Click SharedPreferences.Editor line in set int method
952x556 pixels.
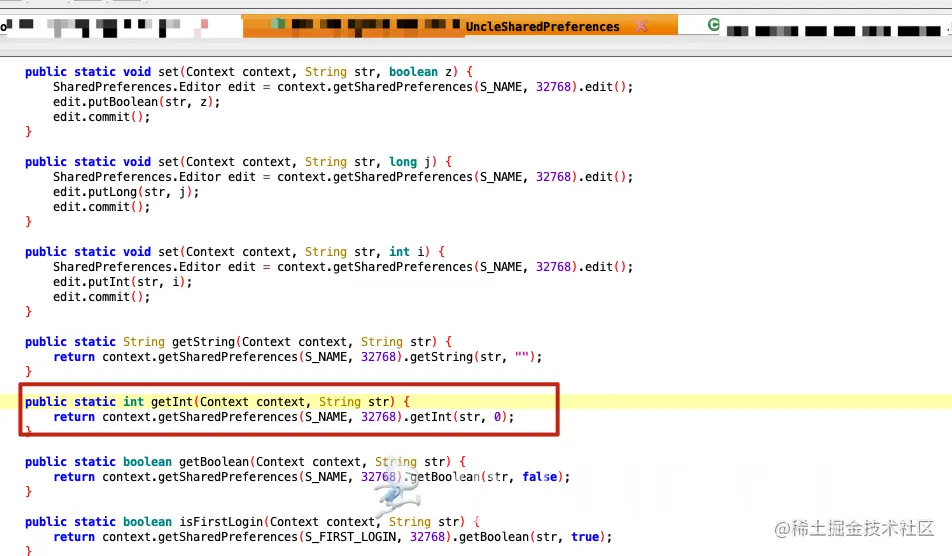(343, 267)
